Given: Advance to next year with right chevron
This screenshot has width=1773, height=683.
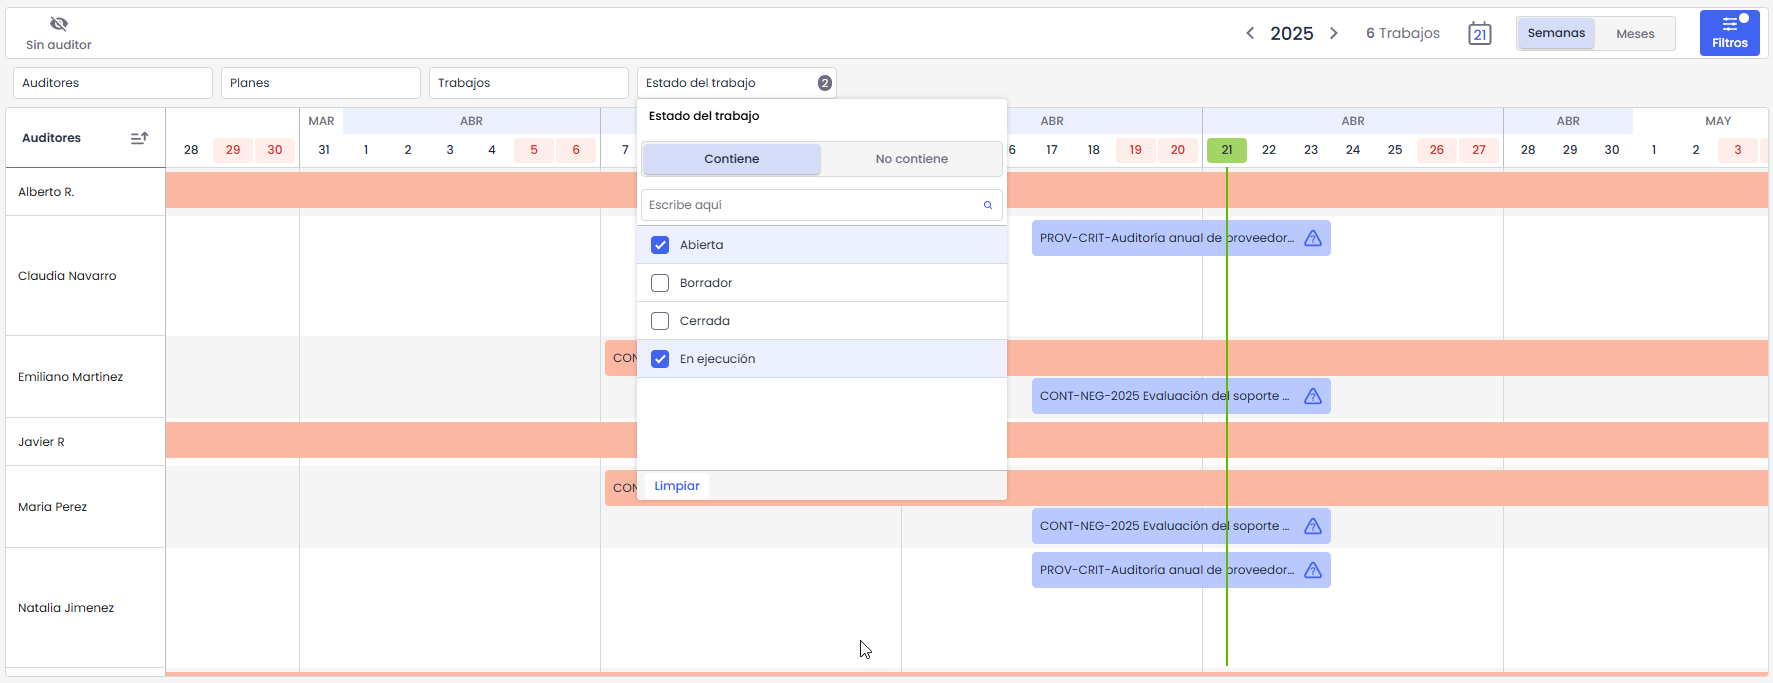Looking at the screenshot, I should (x=1333, y=33).
